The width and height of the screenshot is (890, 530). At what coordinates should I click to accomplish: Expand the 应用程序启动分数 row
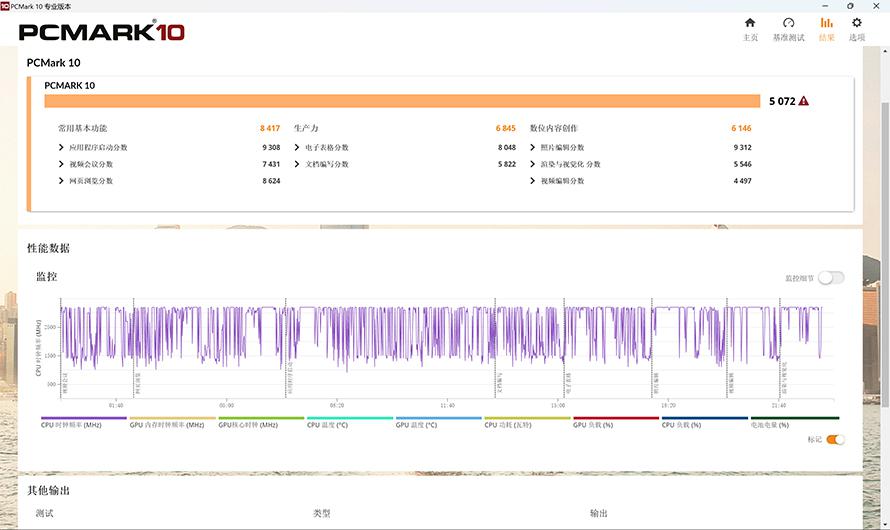pyautogui.click(x=61, y=148)
